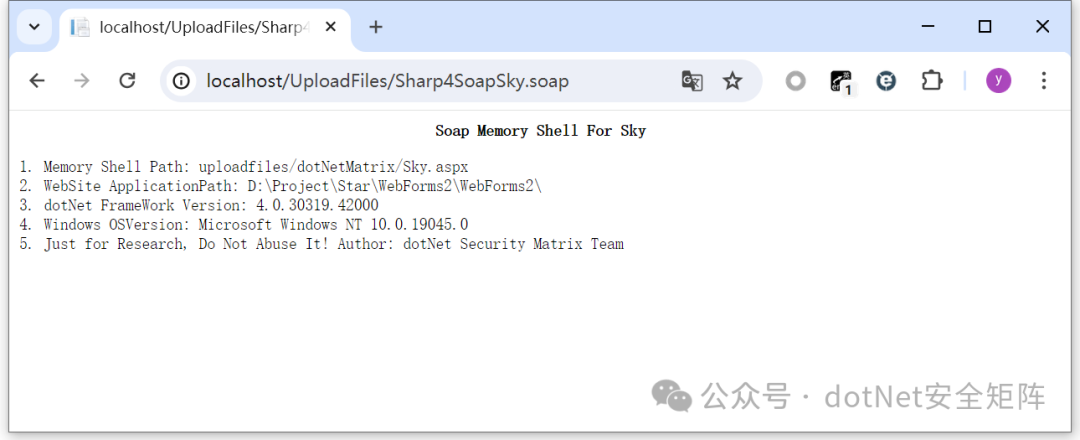1080x440 pixels.
Task: Click the gray ring extension icon
Action: 795,81
